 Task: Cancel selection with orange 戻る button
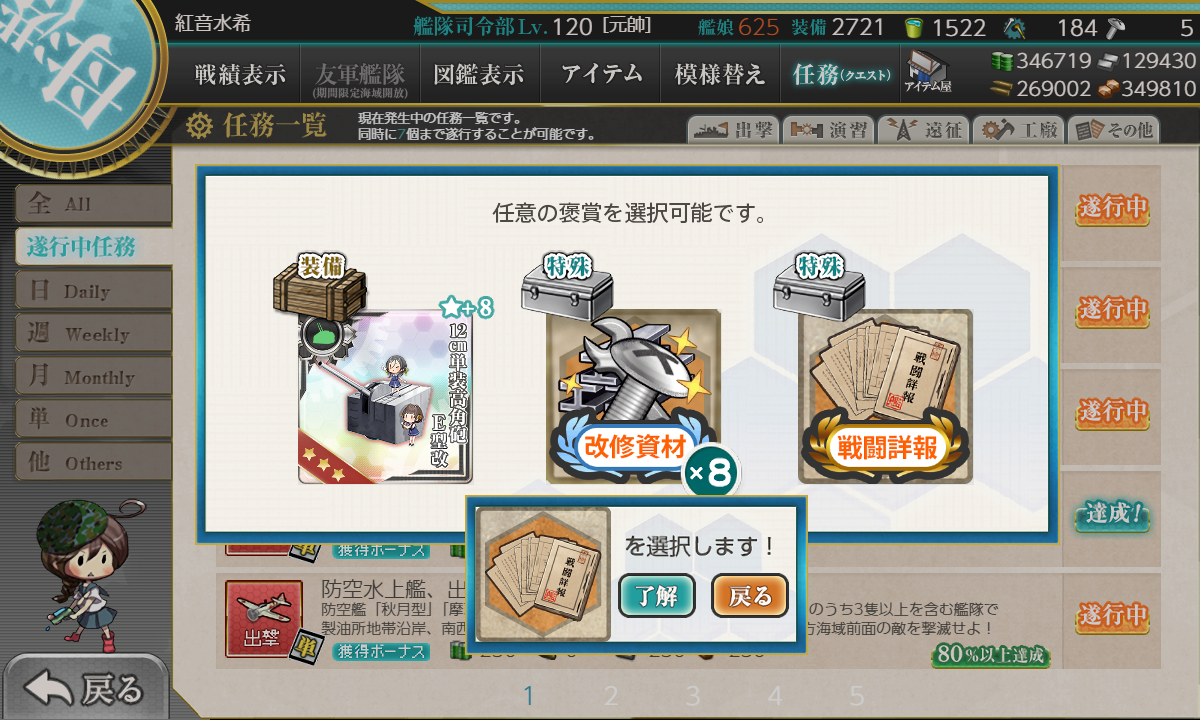(750, 597)
